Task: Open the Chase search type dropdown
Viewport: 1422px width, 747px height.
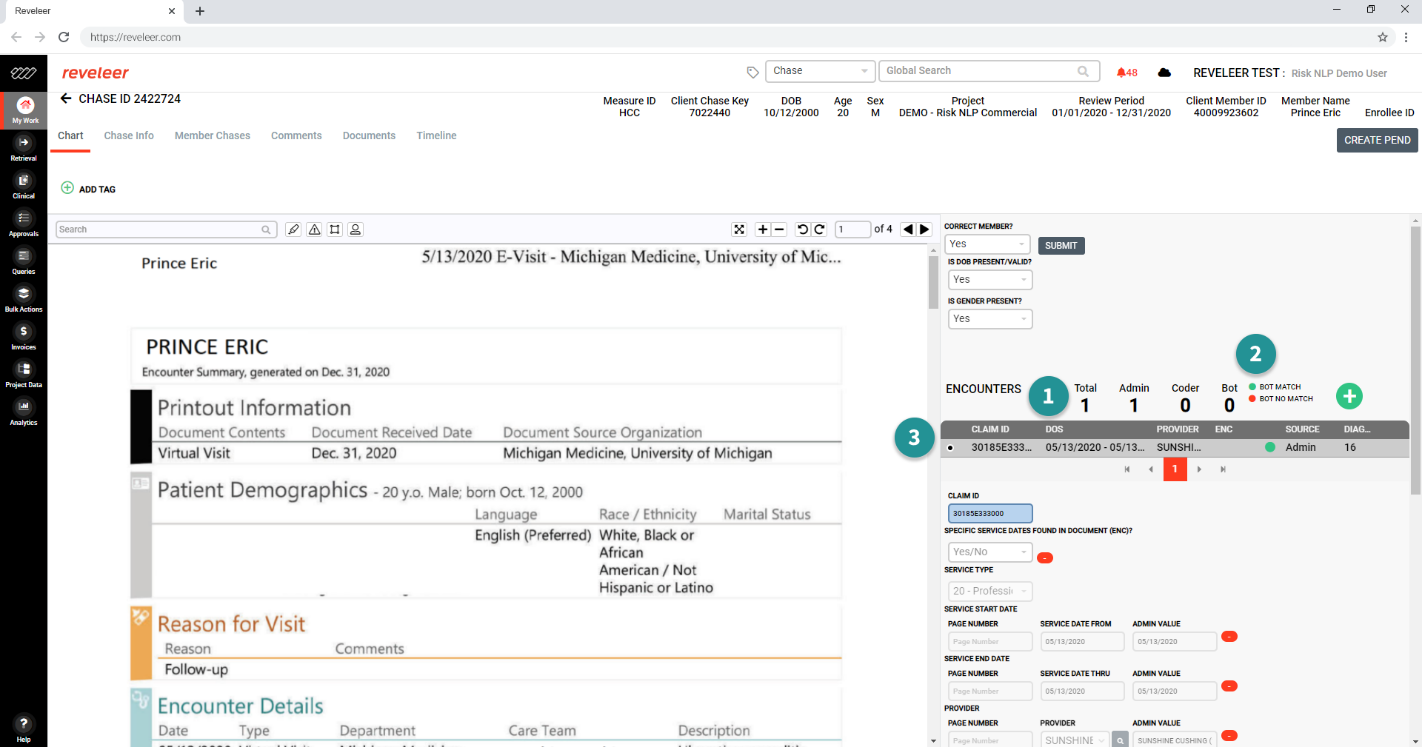Action: [x=820, y=71]
